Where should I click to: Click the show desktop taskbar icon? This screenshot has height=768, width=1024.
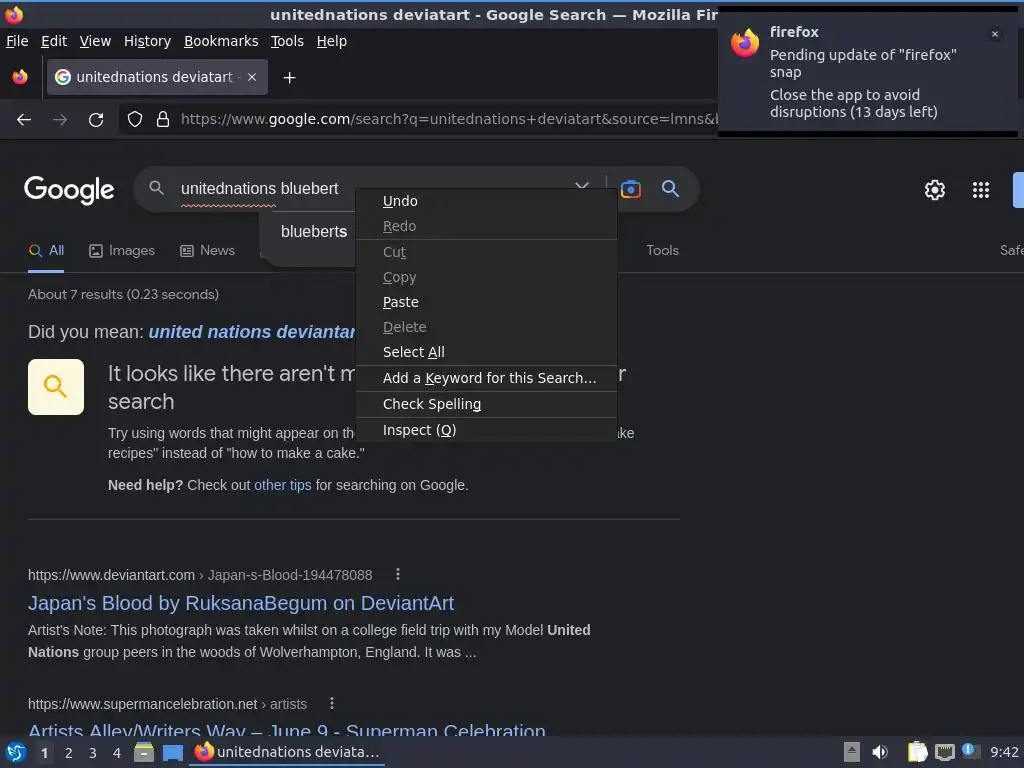coord(173,752)
